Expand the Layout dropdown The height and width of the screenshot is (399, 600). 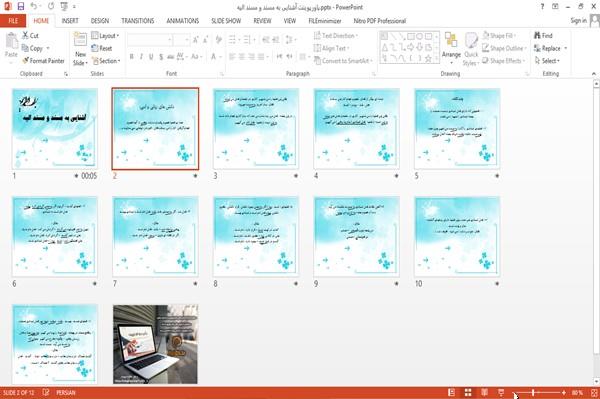point(105,36)
